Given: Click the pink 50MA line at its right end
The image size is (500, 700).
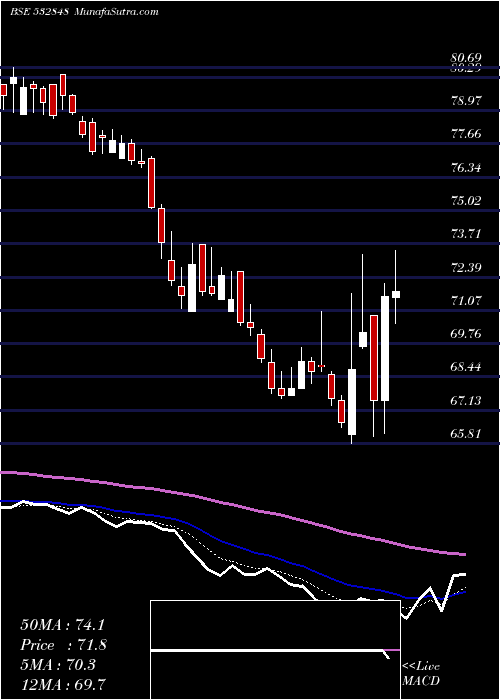Looking at the screenshot, I should (x=462, y=554).
